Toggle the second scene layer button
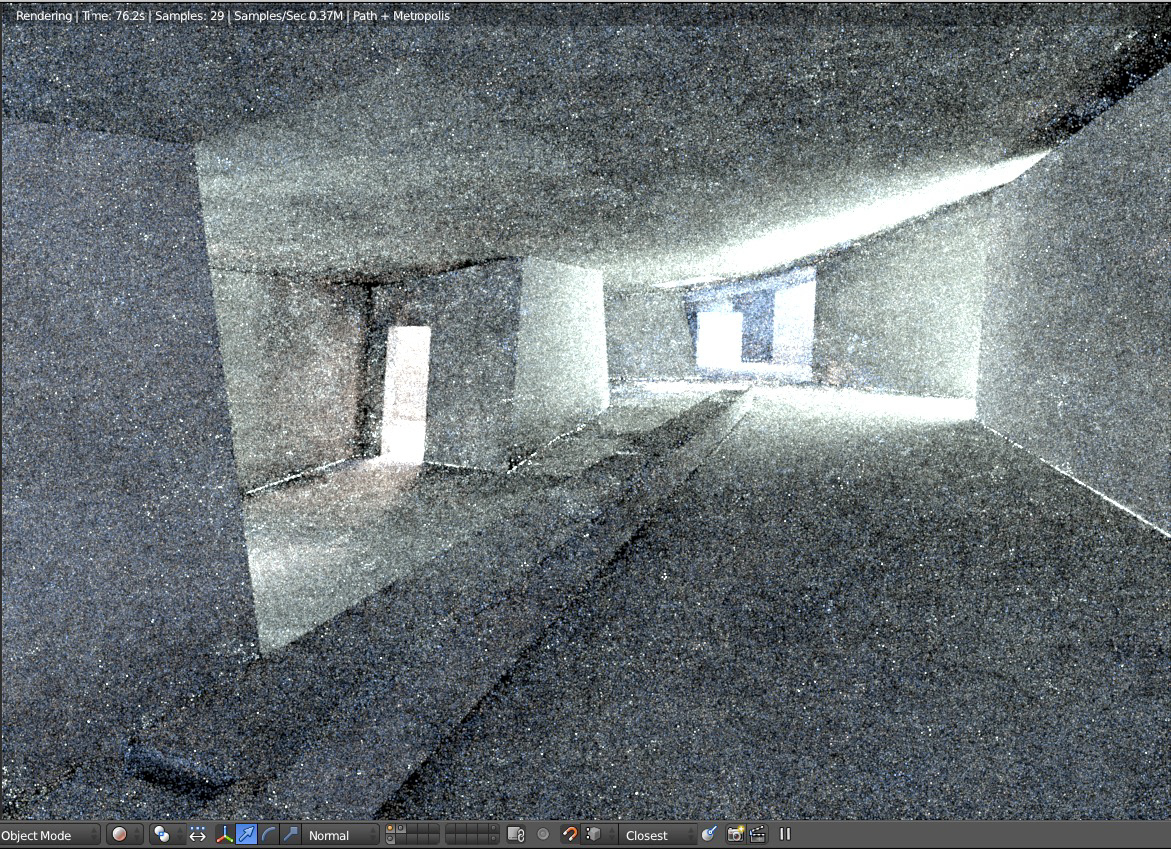This screenshot has height=849, width=1171. click(x=401, y=830)
